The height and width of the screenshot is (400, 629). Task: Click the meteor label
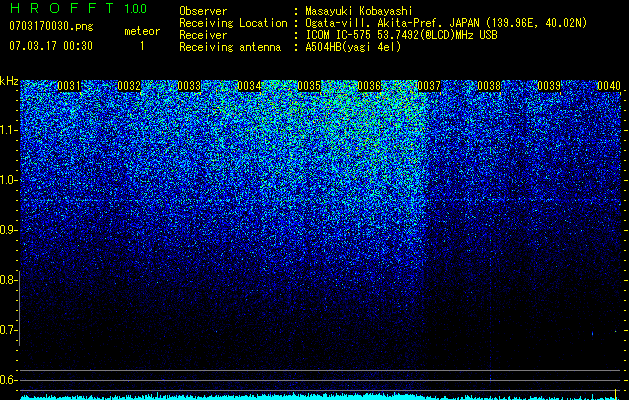click(142, 31)
